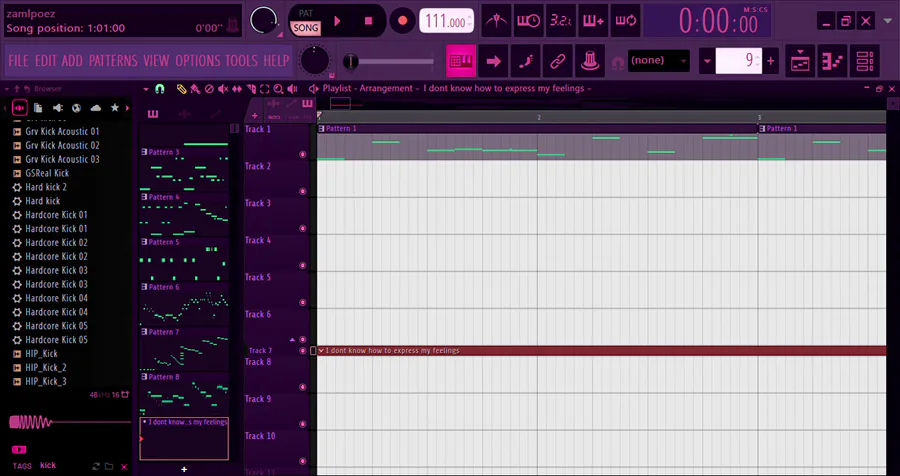
Task: Open the OPTIONS menu
Action: pyautogui.click(x=197, y=60)
